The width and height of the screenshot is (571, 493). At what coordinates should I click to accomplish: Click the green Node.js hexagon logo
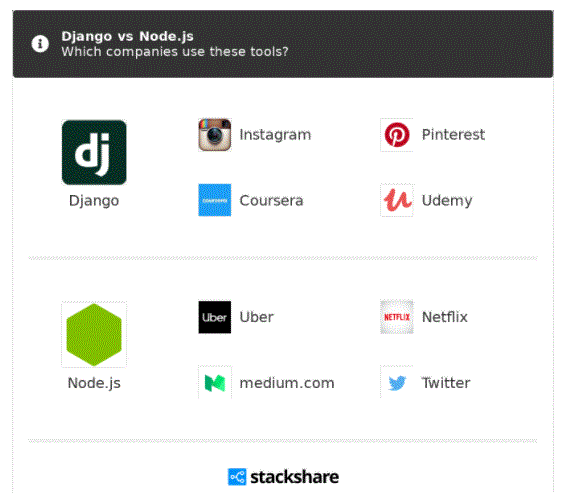click(x=94, y=334)
